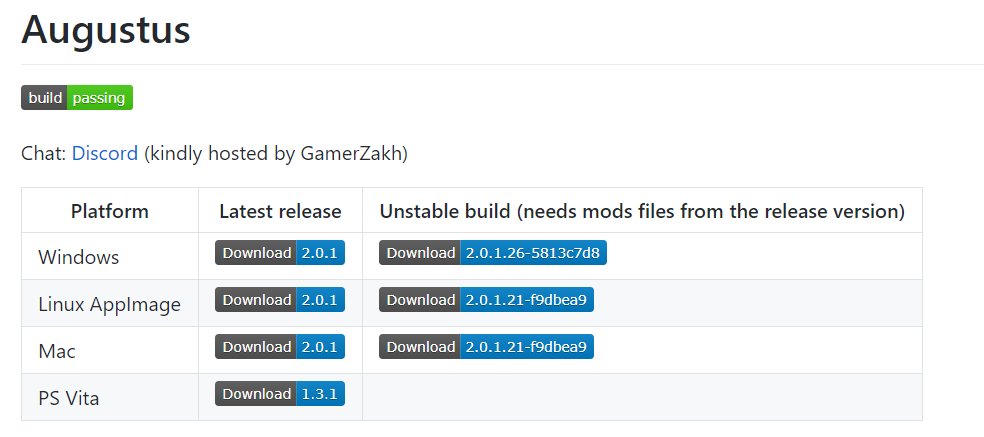This screenshot has height=437, width=984.
Task: Select the PS Vita platform cell
Action: [x=69, y=398]
